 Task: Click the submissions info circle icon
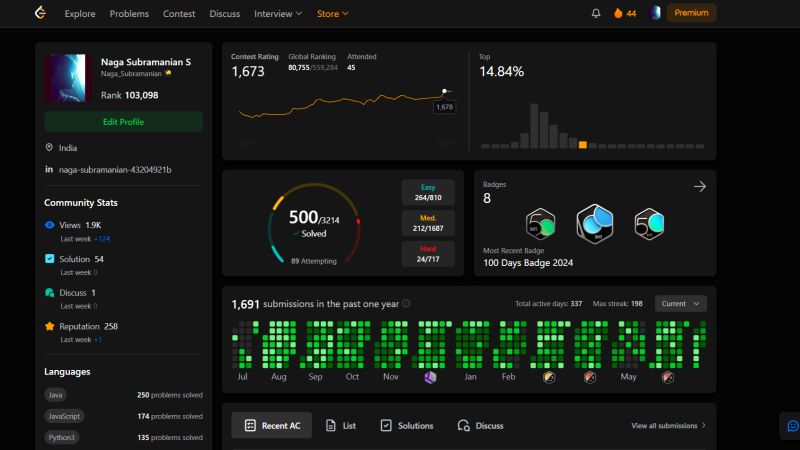pyautogui.click(x=406, y=304)
